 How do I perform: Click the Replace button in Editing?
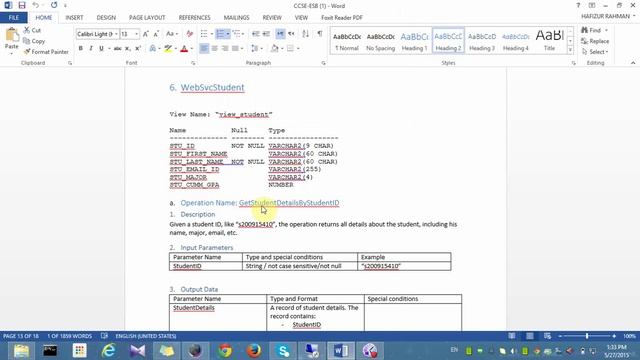[595, 41]
